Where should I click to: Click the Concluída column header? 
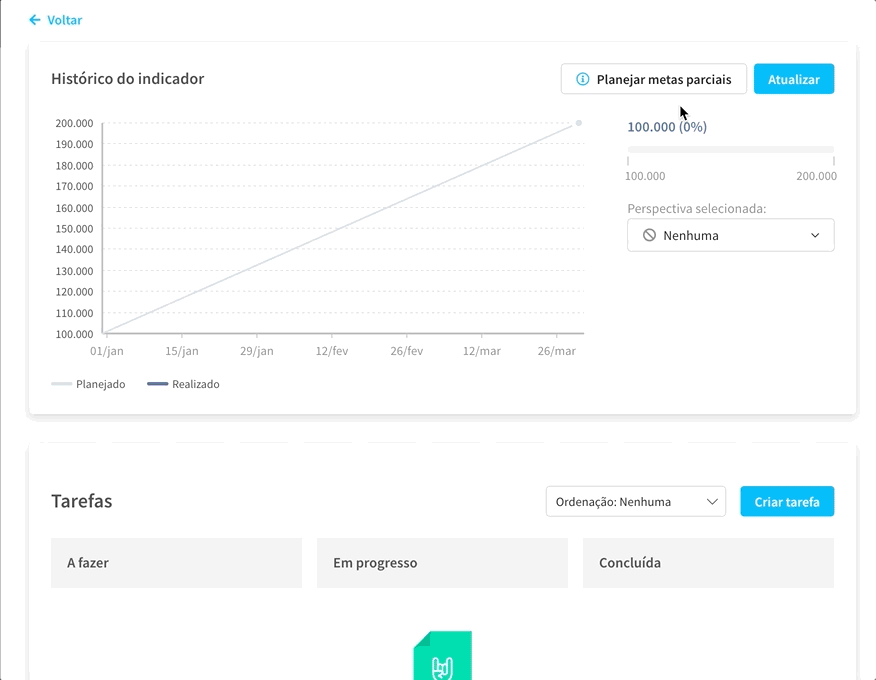pyautogui.click(x=708, y=562)
